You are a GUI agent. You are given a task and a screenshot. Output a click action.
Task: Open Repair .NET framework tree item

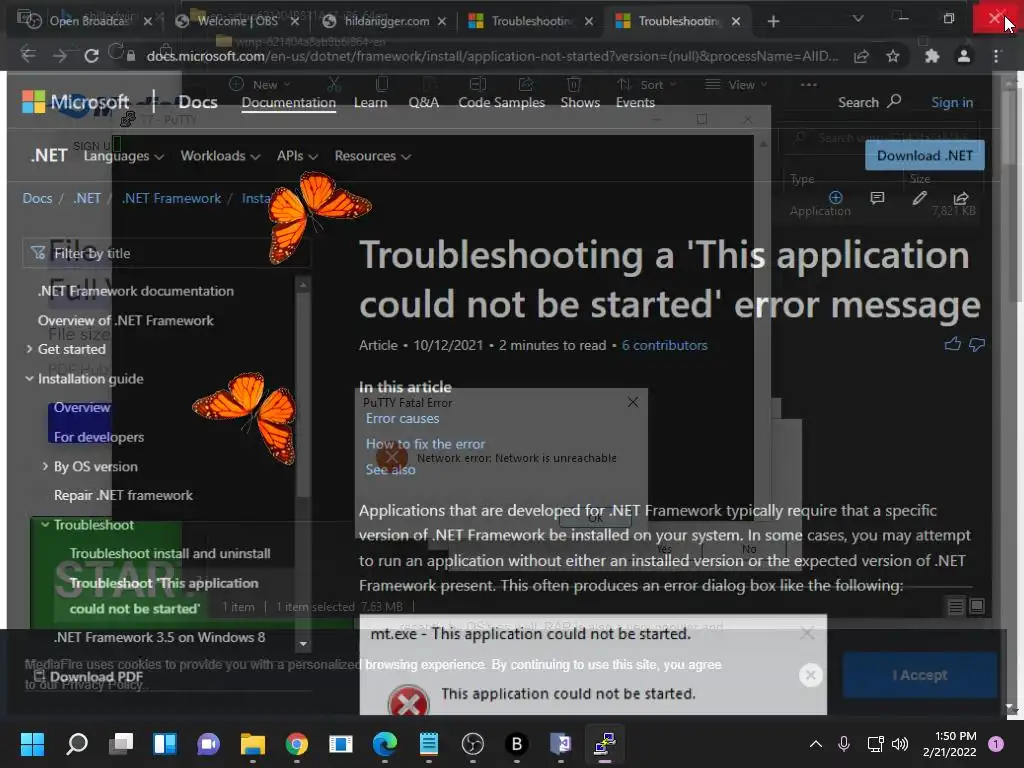pyautogui.click(x=123, y=495)
